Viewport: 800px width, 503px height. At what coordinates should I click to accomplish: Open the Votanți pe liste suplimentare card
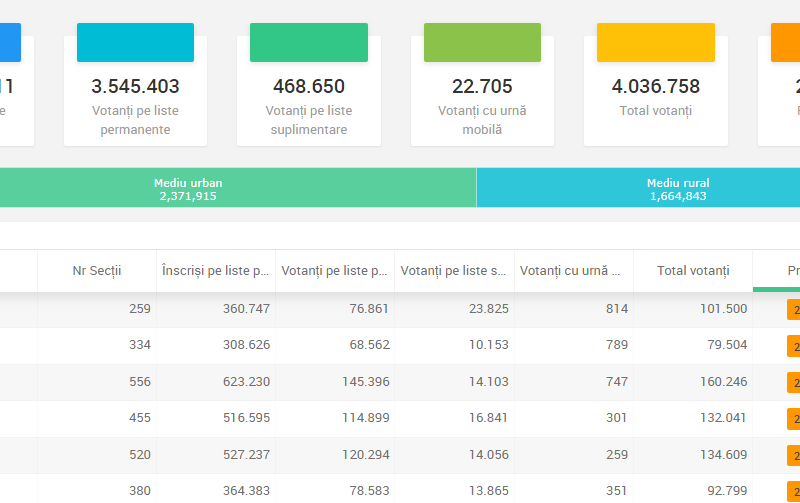click(308, 100)
